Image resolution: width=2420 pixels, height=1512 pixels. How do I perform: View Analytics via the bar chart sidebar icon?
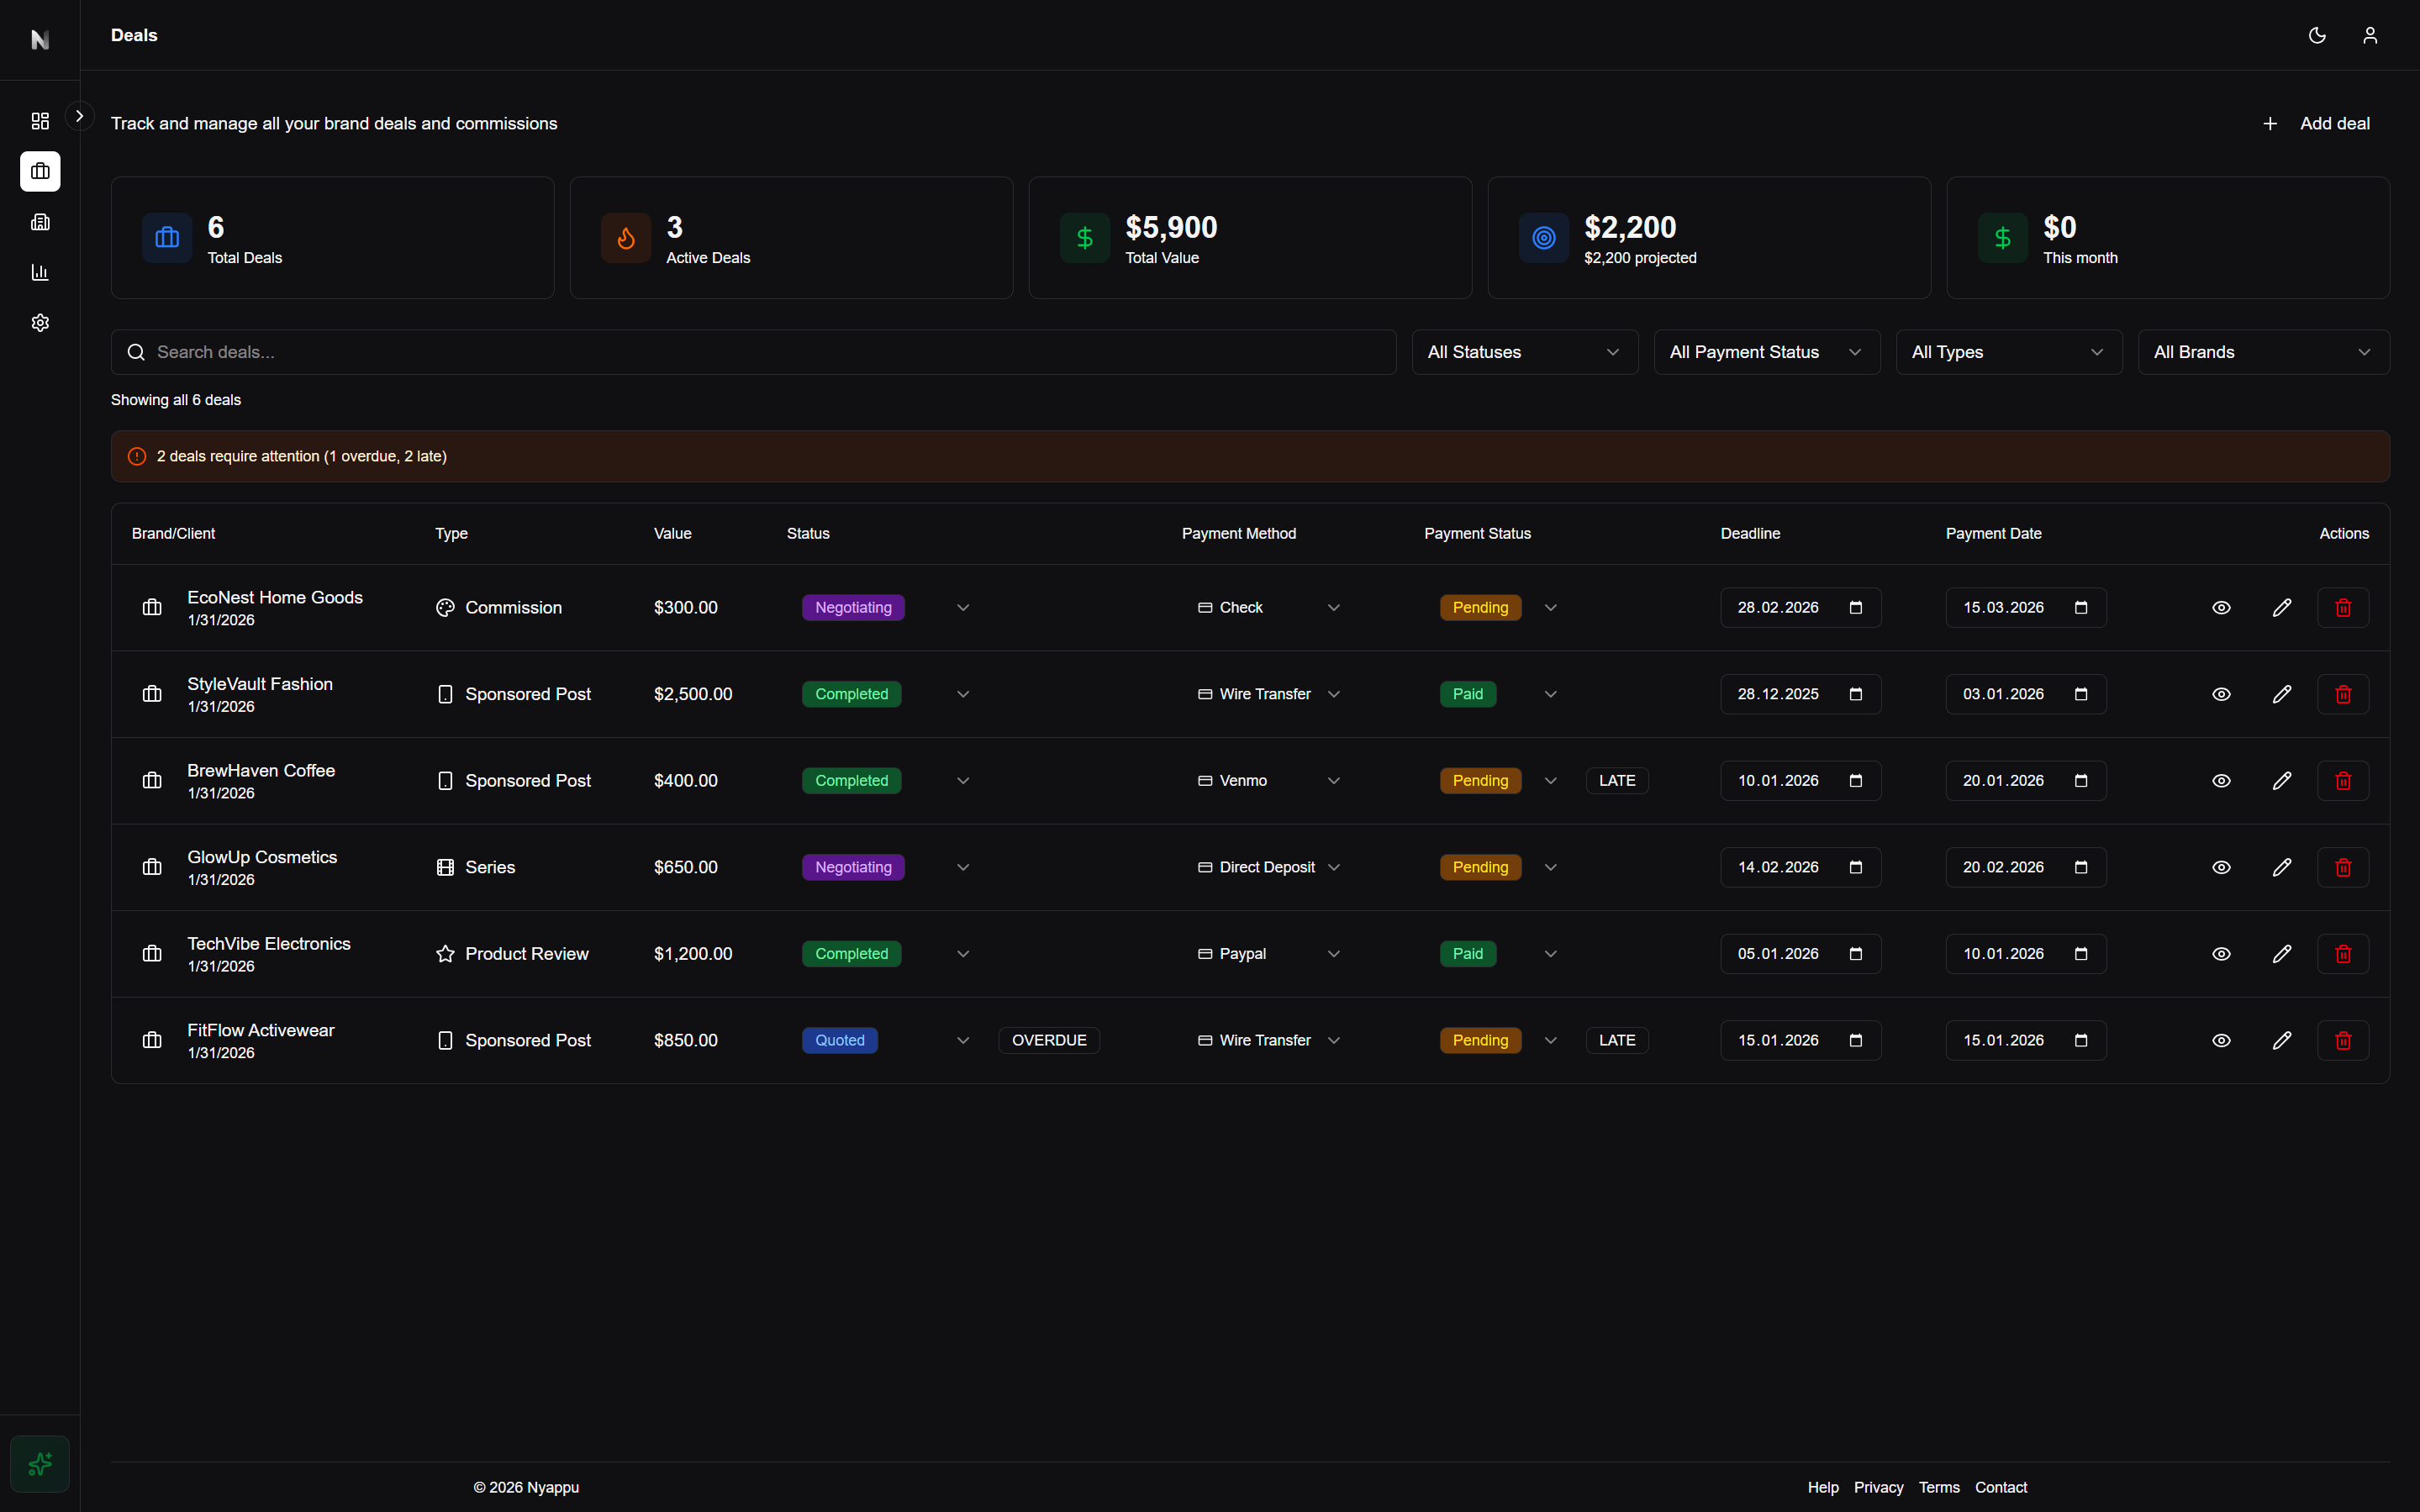coord(40,272)
